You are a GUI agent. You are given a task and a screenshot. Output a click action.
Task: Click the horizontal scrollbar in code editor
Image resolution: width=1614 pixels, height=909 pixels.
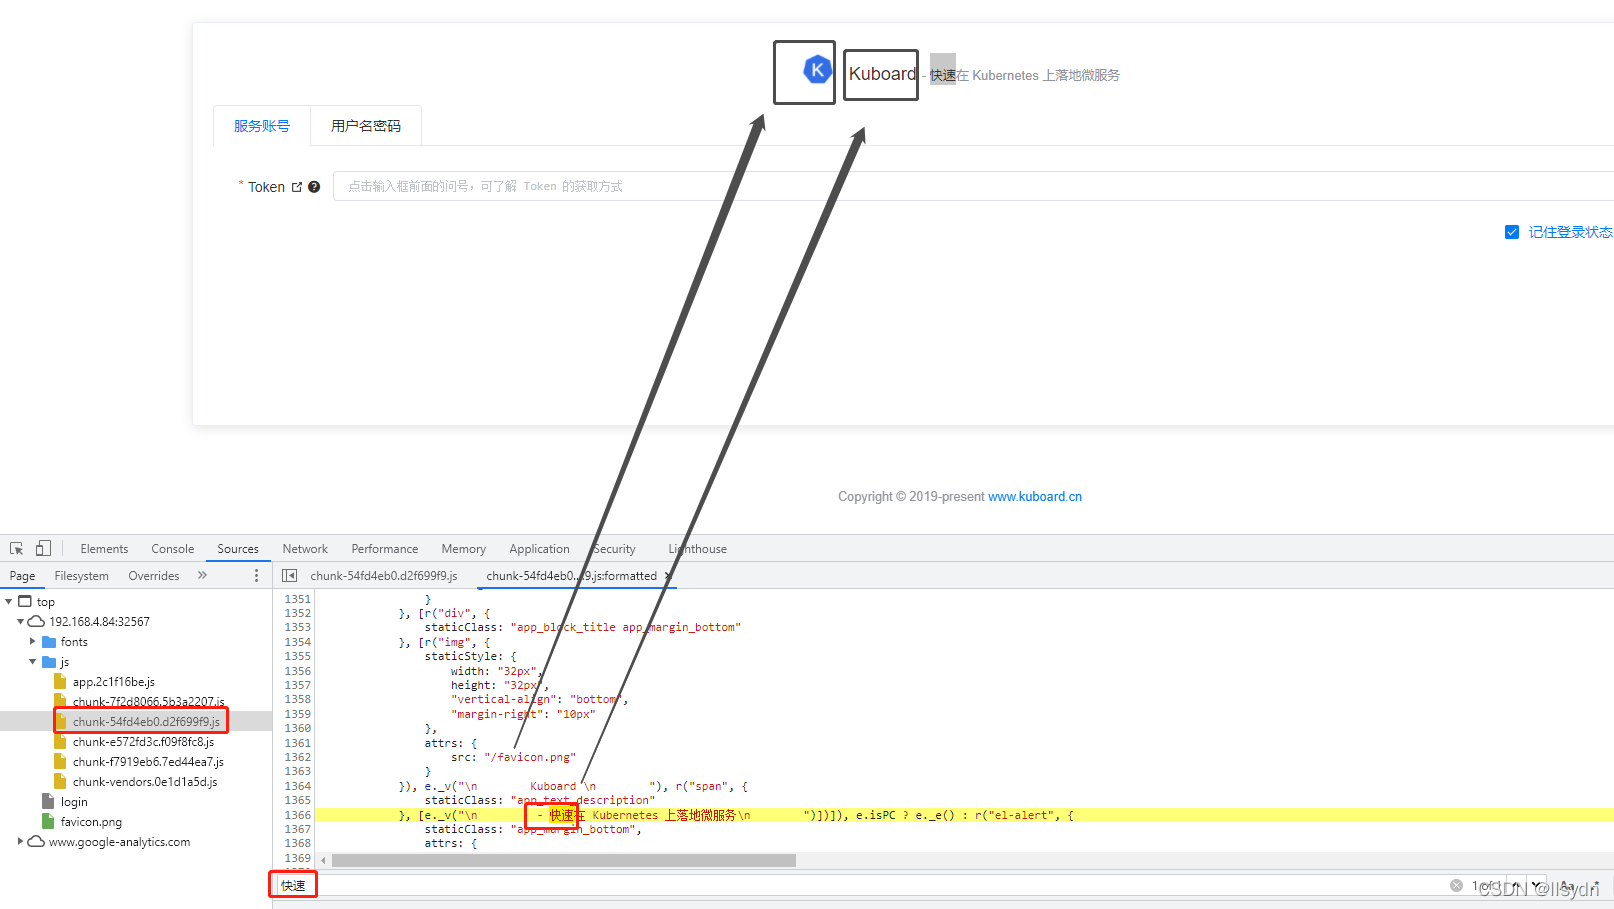tap(564, 860)
